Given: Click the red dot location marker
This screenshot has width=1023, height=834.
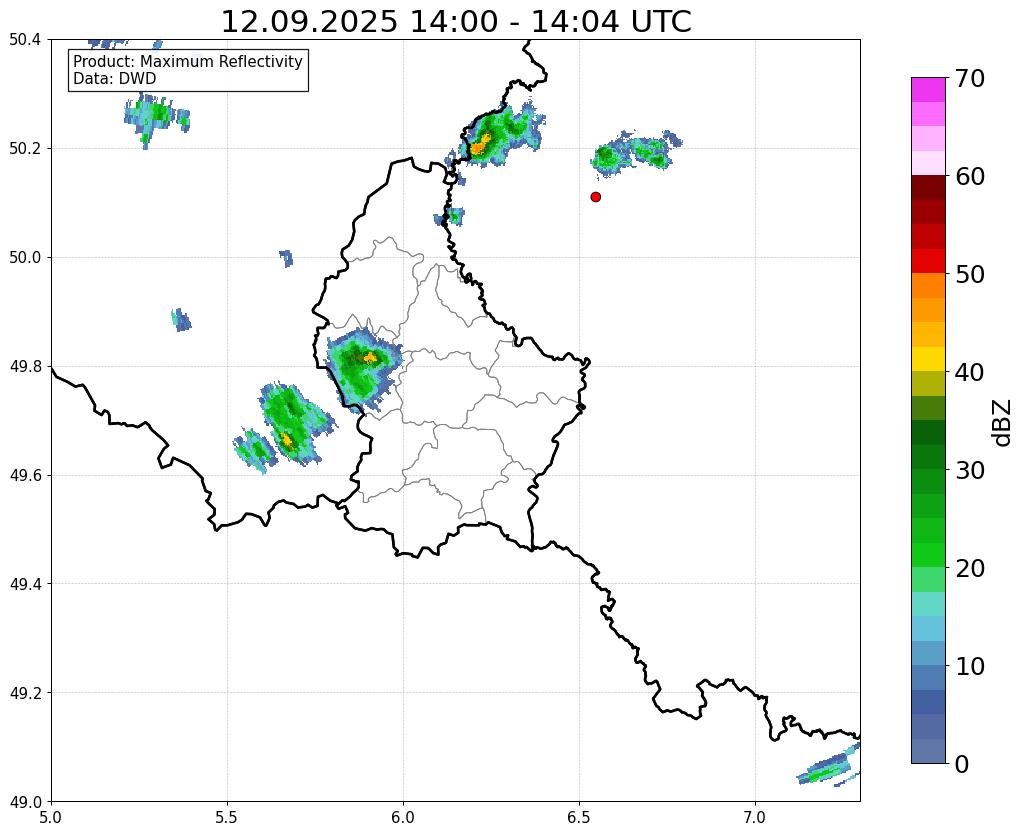Looking at the screenshot, I should (x=595, y=197).
